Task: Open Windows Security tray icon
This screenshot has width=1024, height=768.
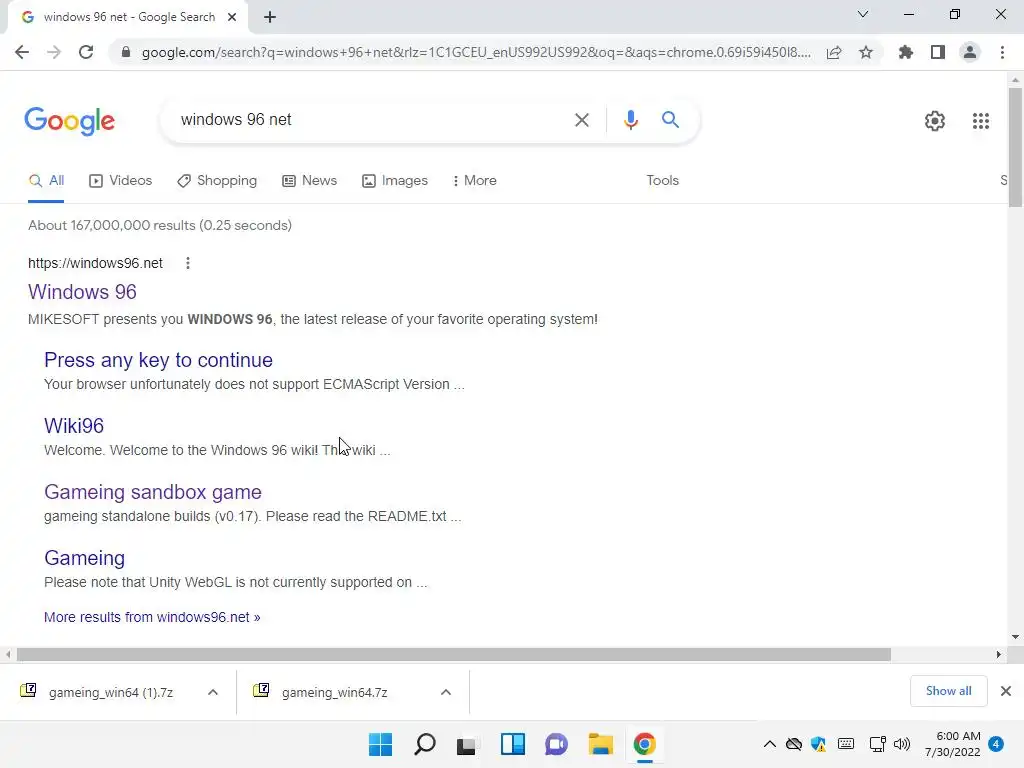Action: (818, 744)
